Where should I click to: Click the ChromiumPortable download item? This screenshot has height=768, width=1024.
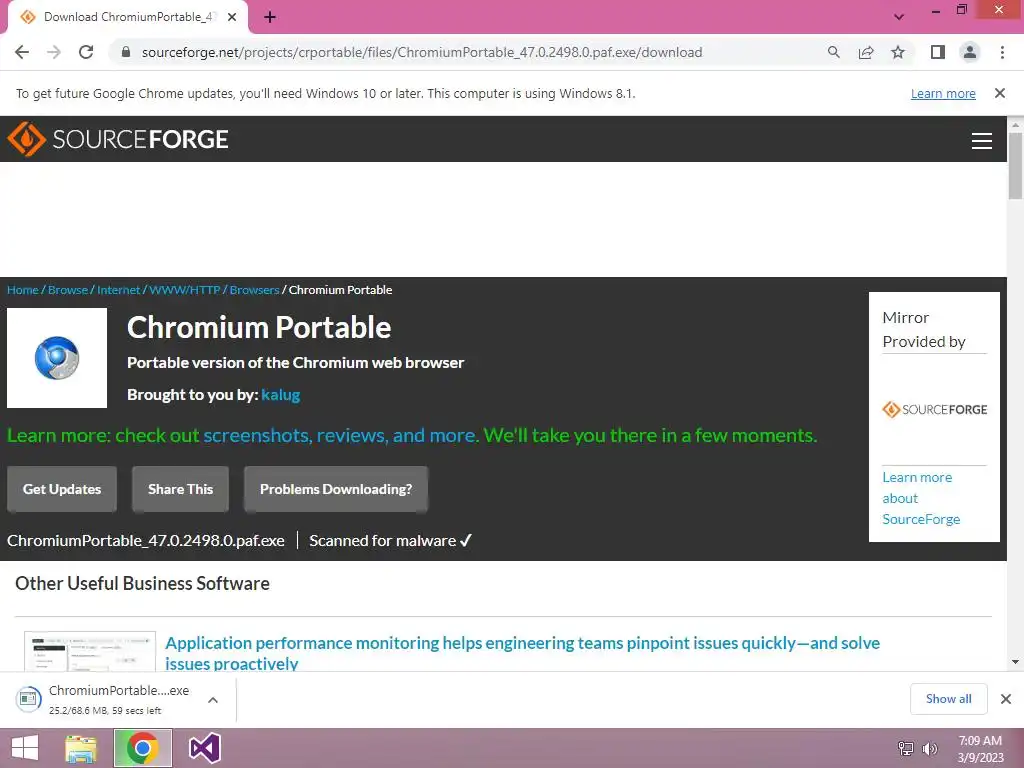(x=104, y=699)
